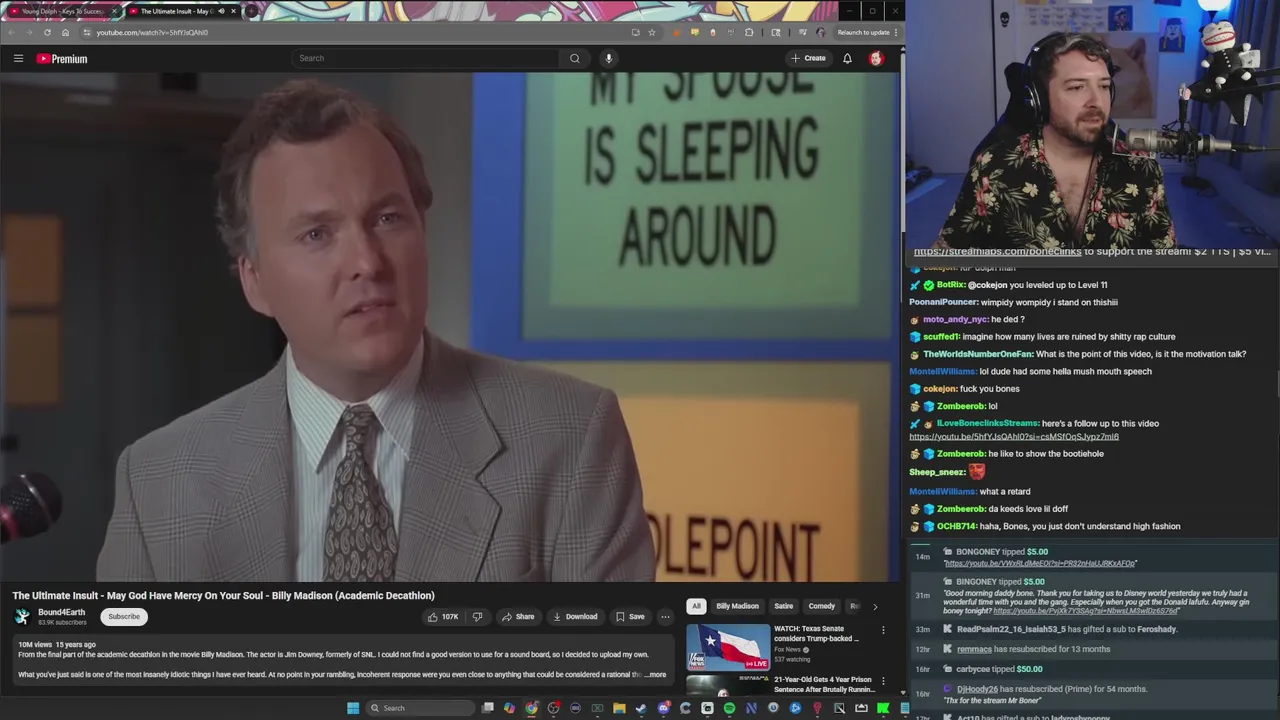1280x720 pixels.
Task: Open the streamlabs link in stream overlay
Action: point(997,252)
